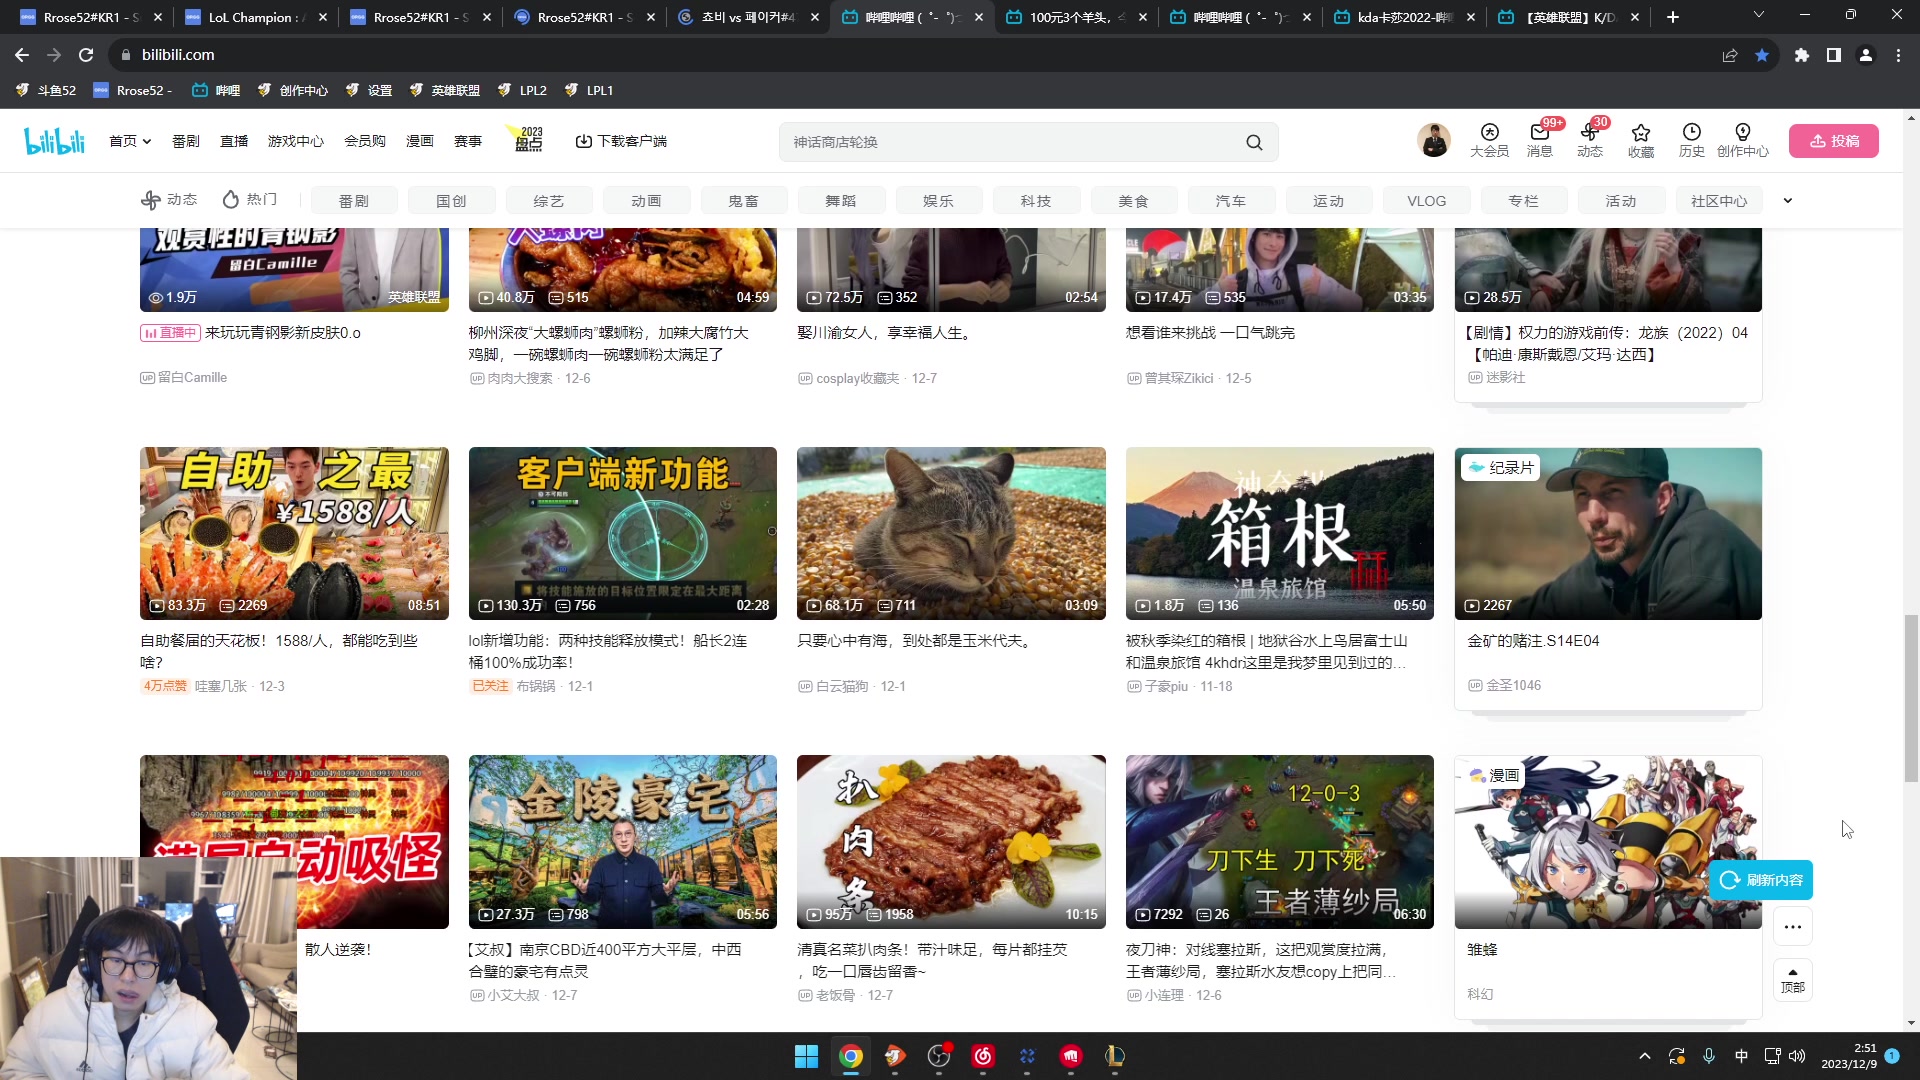Click the search magnifier icon

[x=1254, y=142]
